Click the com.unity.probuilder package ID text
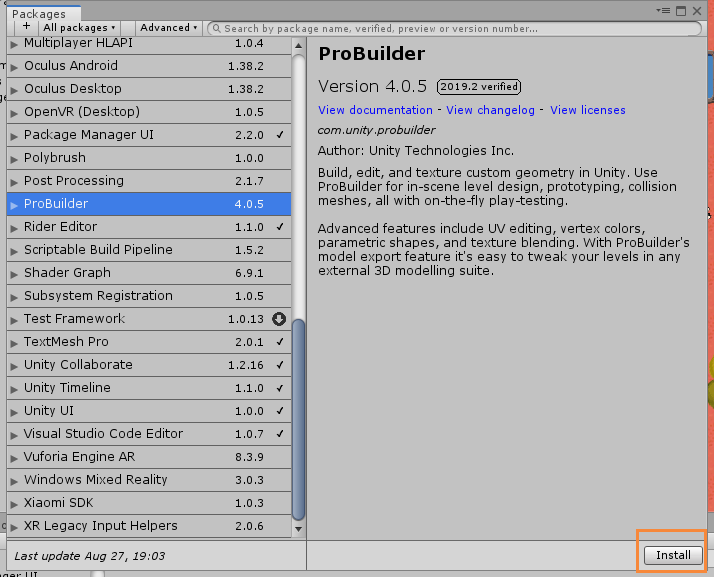The height and width of the screenshot is (577, 714). pyautogui.click(x=377, y=130)
